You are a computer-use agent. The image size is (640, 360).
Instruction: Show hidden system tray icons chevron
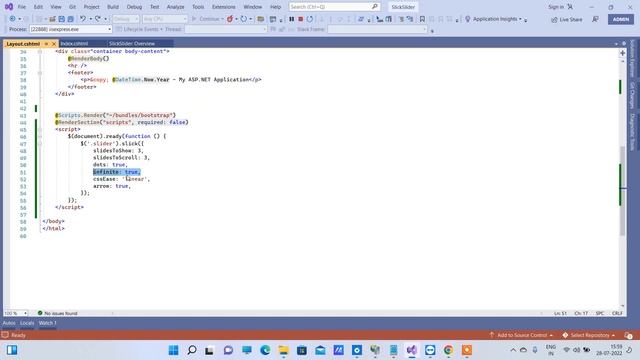(513, 350)
